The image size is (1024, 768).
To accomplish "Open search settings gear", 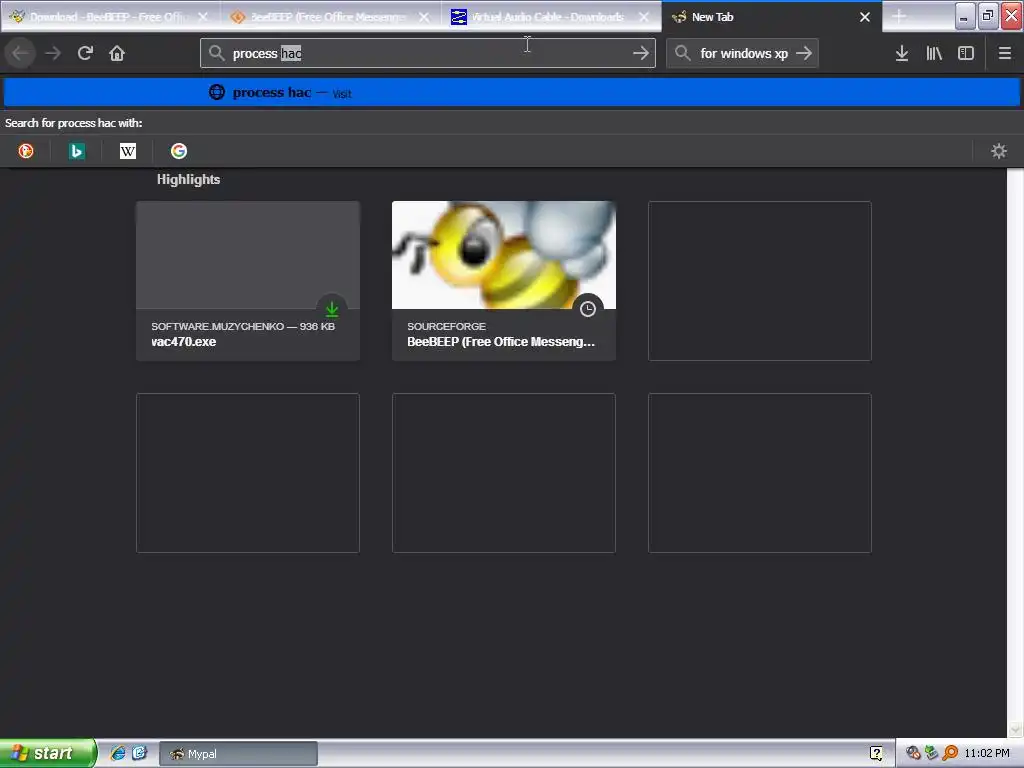I will 999,151.
